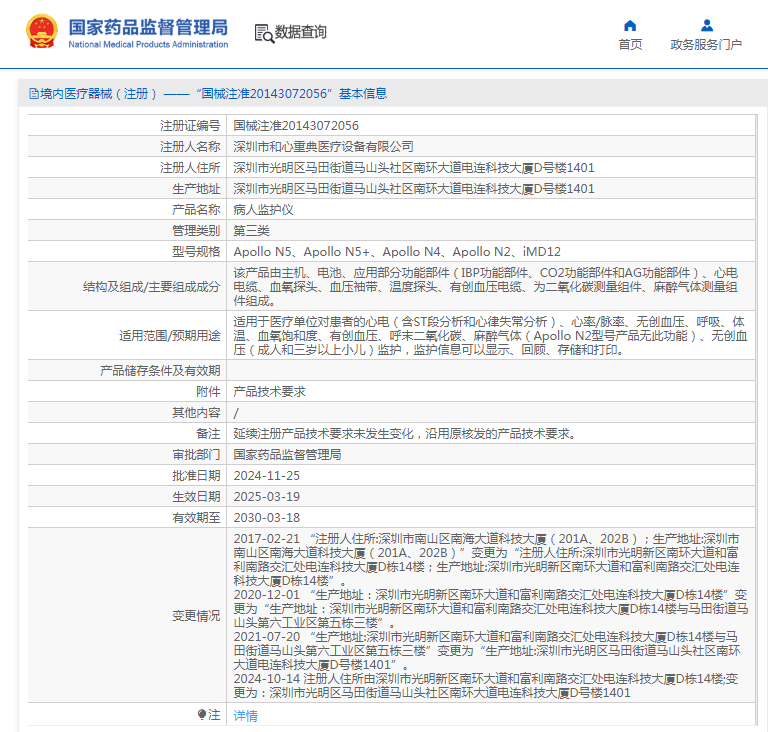Click the 结构及组成/主要组成成分 label
The height and width of the screenshot is (732, 768).
coord(151,287)
